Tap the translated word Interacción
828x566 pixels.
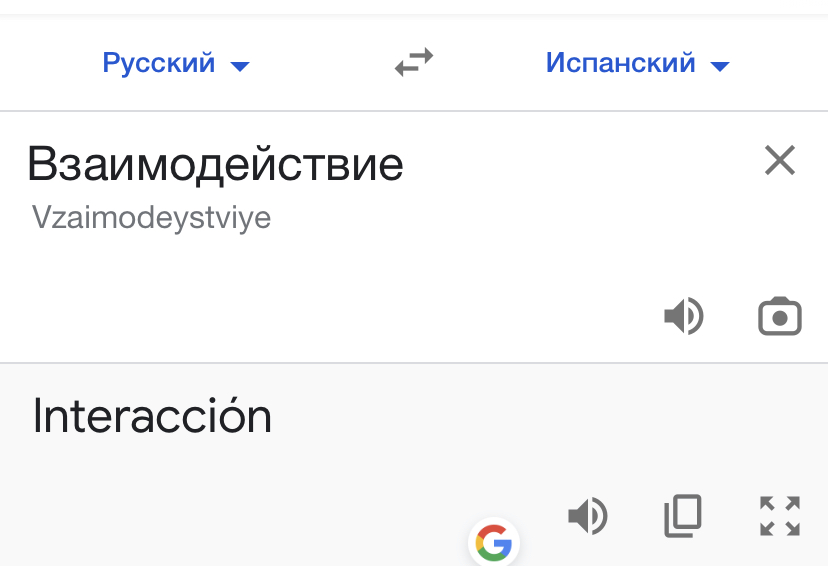pos(152,416)
